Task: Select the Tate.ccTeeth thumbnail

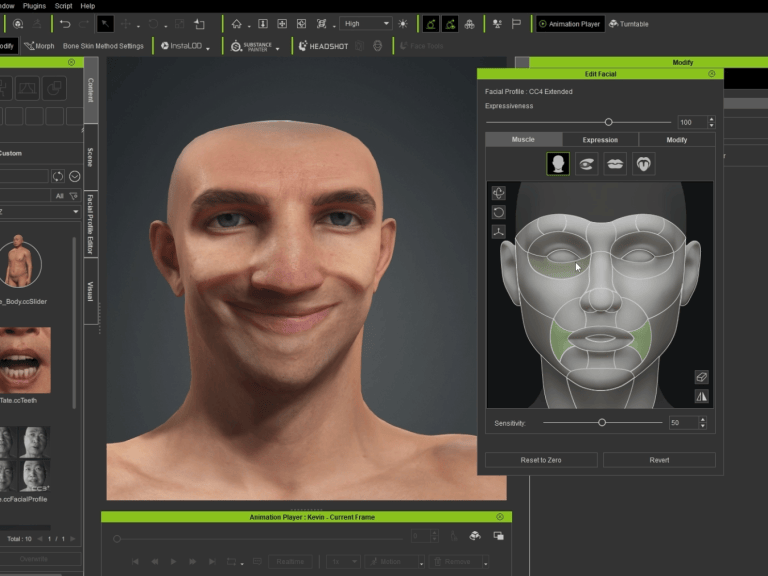Action: (25, 360)
